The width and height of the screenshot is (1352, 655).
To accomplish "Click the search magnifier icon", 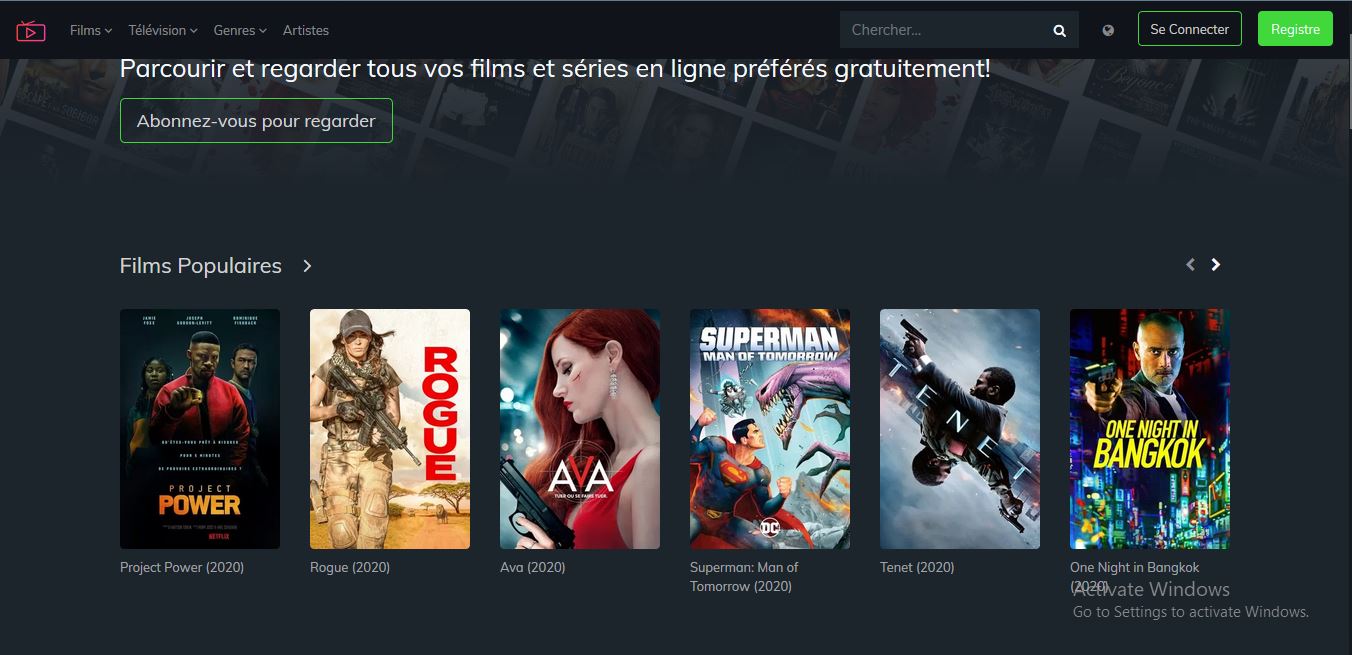I will coord(1059,31).
